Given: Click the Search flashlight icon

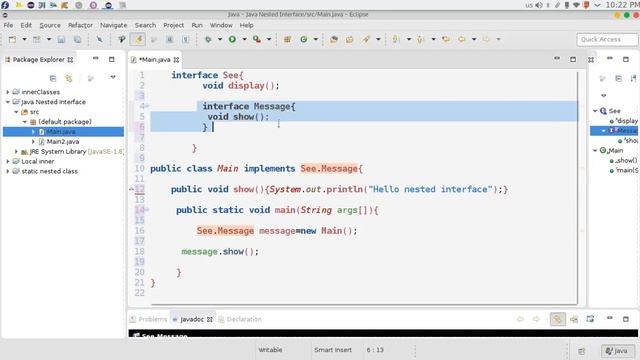Looking at the screenshot, I should click(366, 39).
